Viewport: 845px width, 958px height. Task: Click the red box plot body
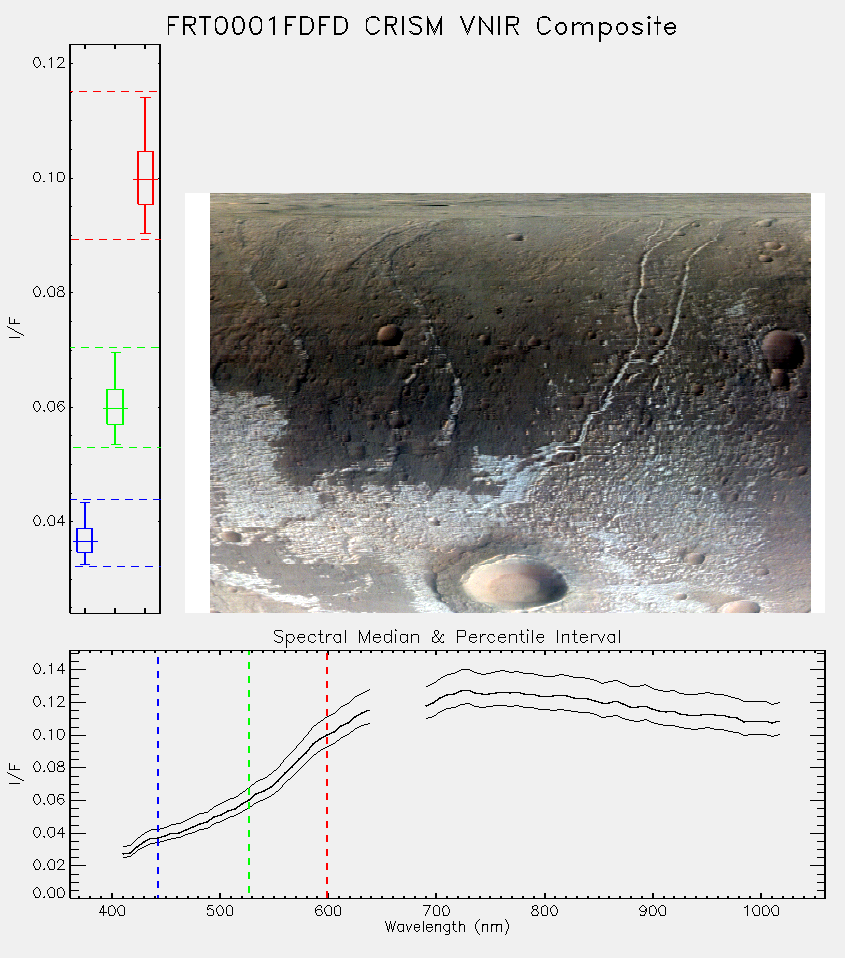pyautogui.click(x=145, y=178)
